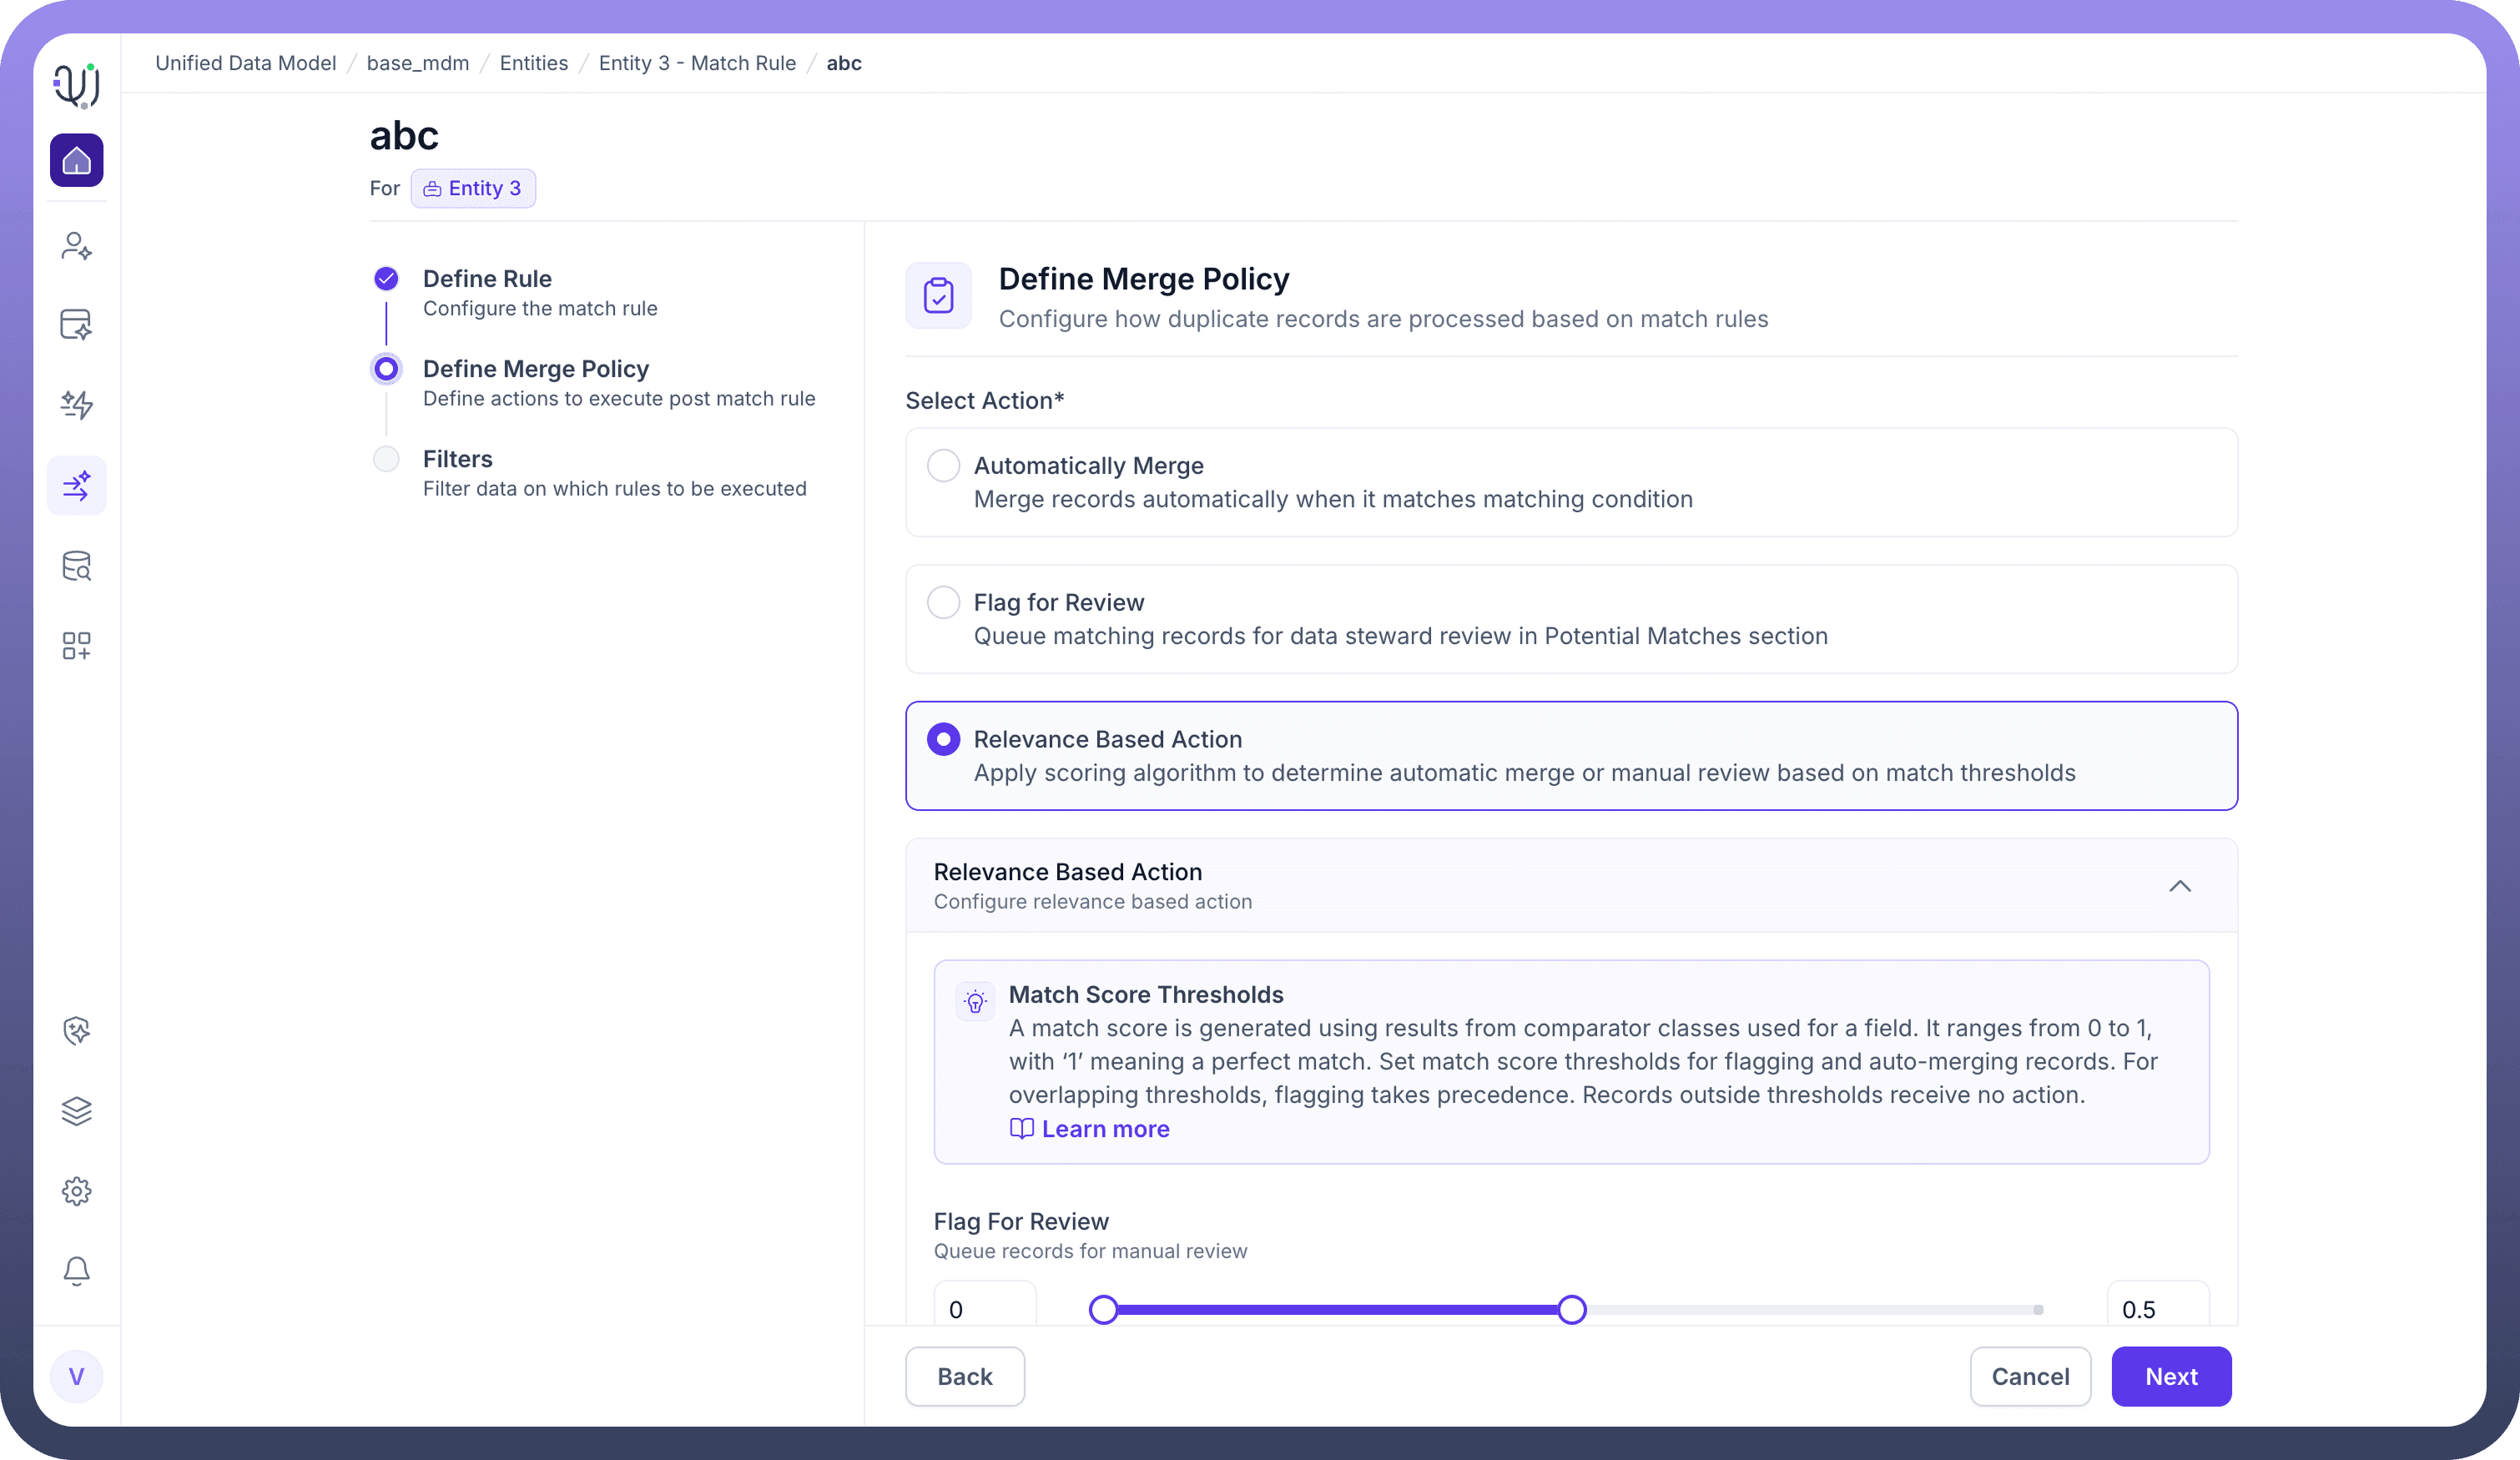Click the Next button
Image resolution: width=2520 pixels, height=1460 pixels.
[2170, 1376]
